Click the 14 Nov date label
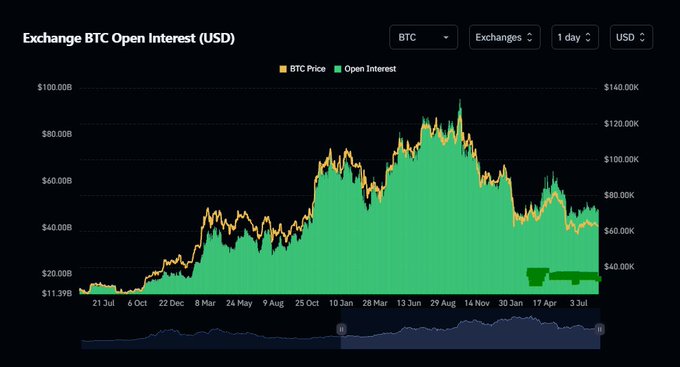The image size is (680, 367). click(477, 303)
